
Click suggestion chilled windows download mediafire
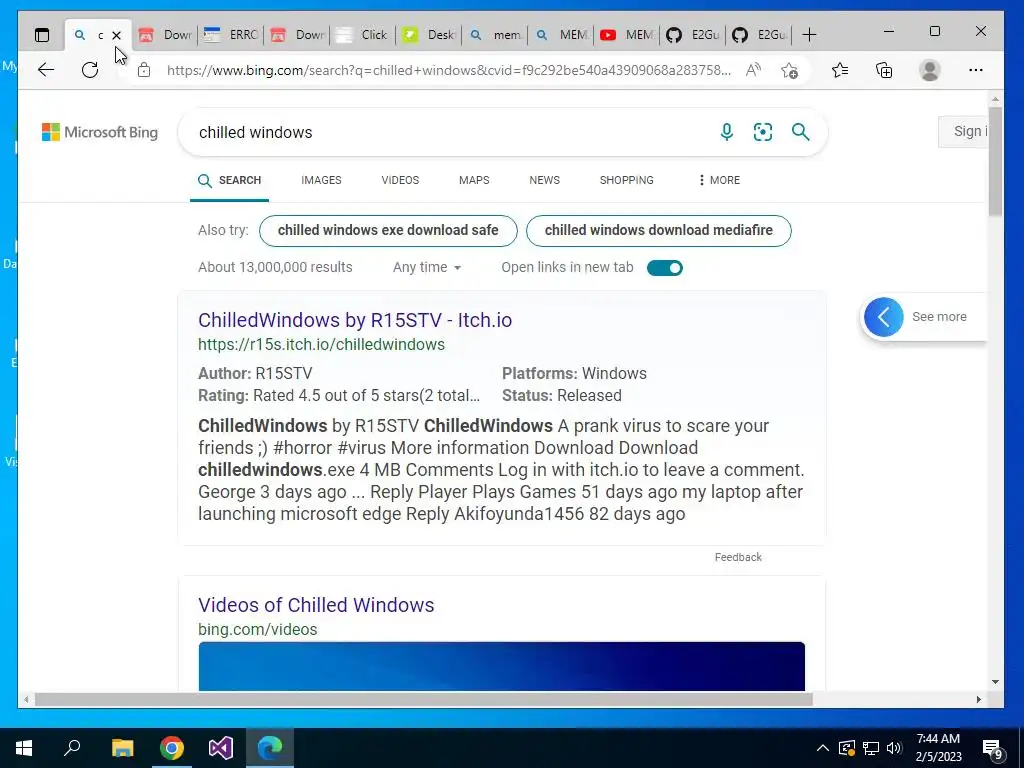pyautogui.click(x=658, y=231)
